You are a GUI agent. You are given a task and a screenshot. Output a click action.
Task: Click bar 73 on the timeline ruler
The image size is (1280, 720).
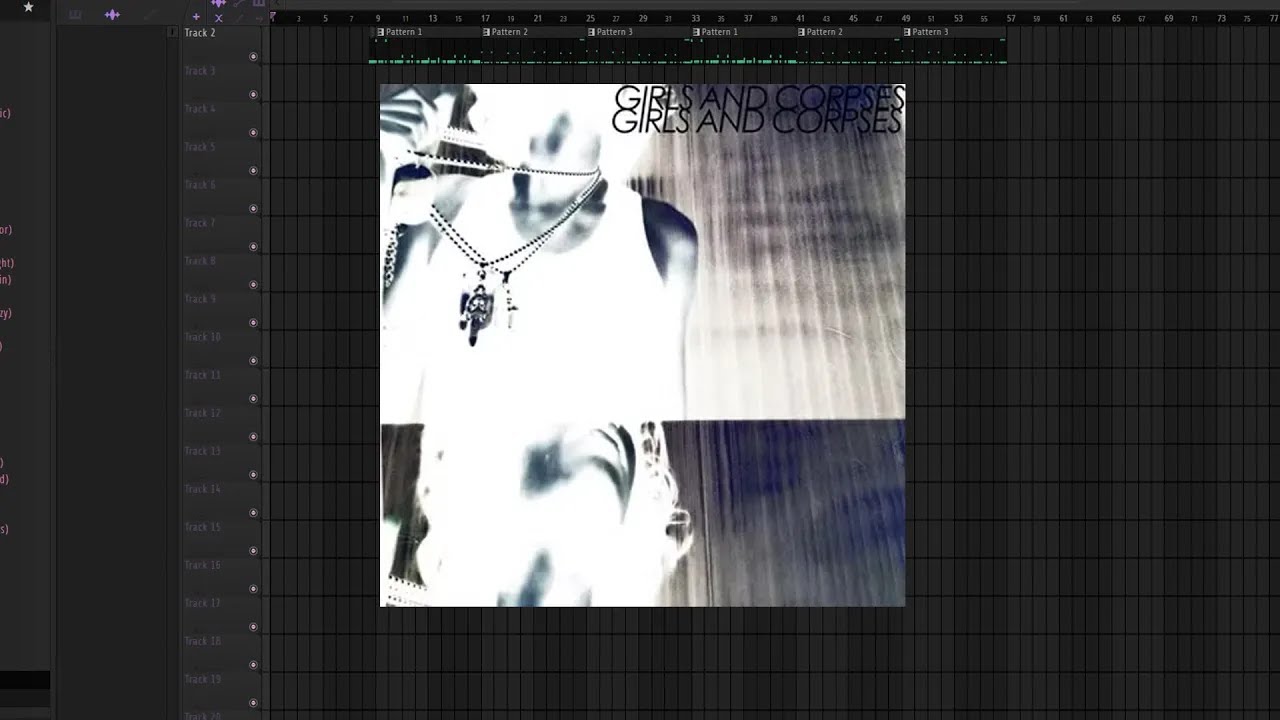point(1221,18)
